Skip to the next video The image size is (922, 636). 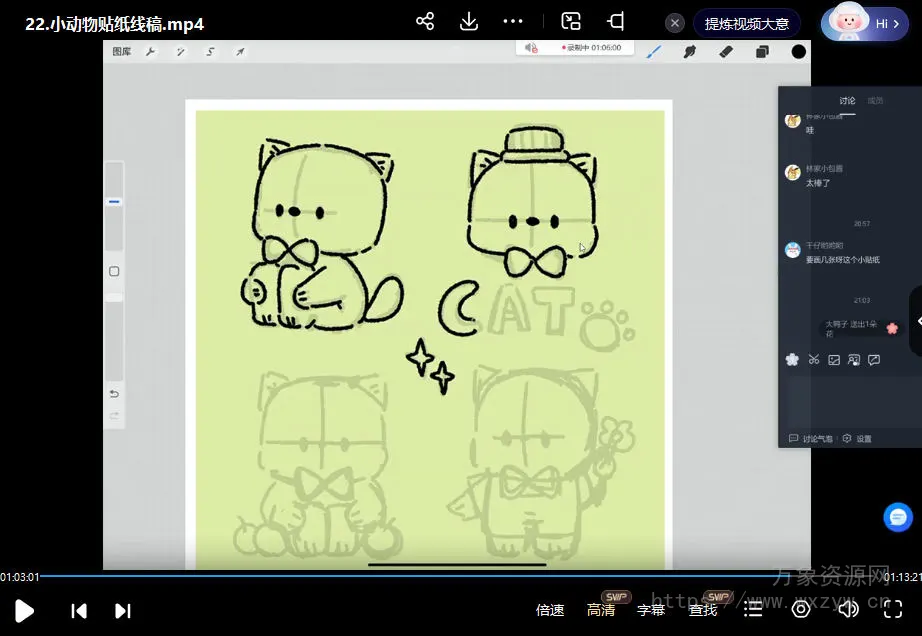(x=123, y=610)
